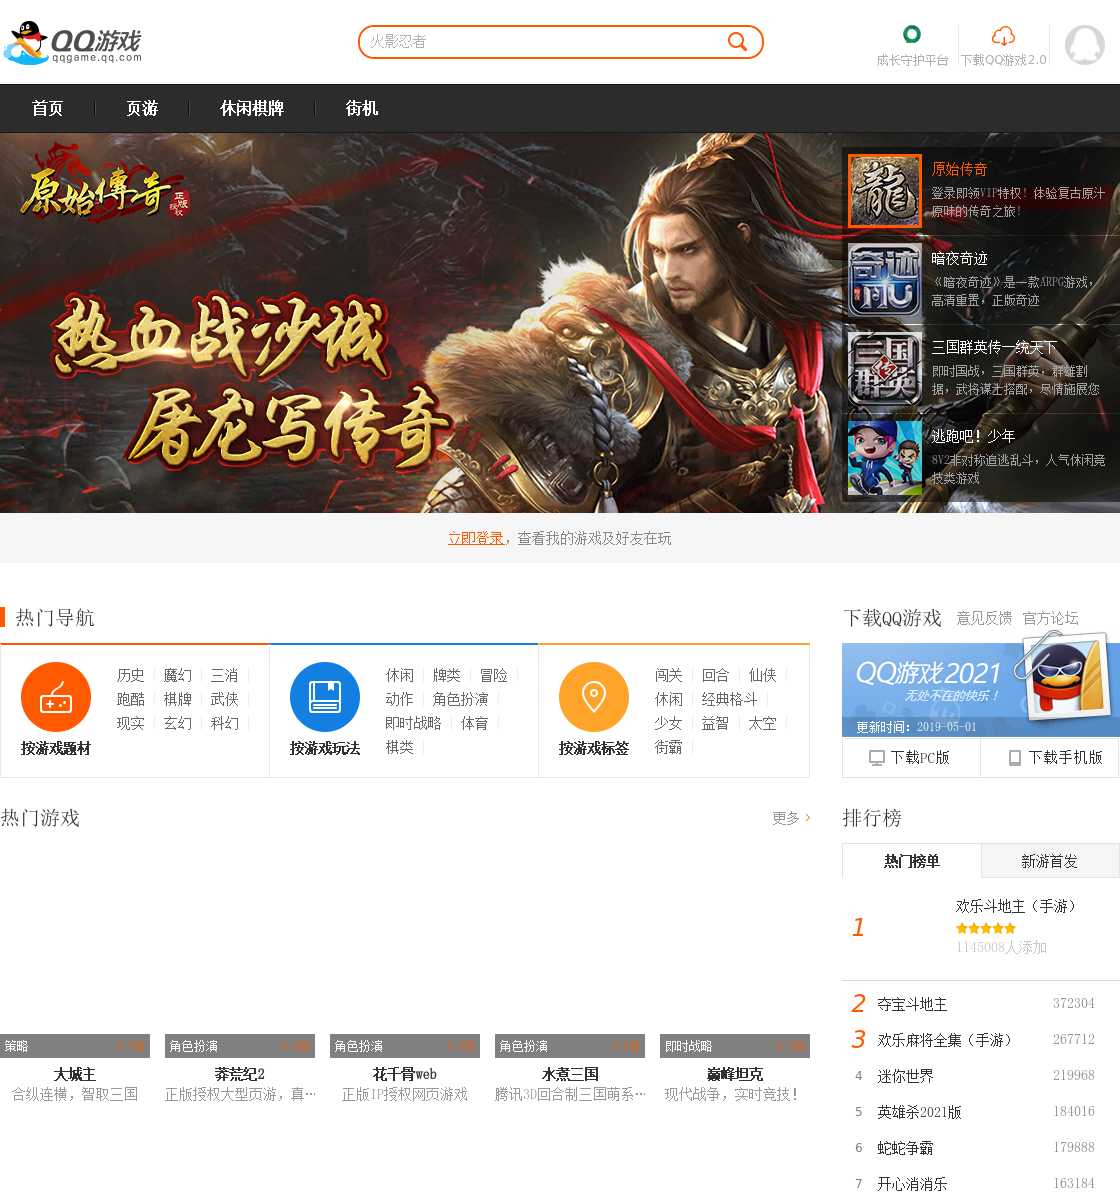Screen dimensions: 1120x1200
Task: Select 三消 theme category
Action: coord(224,675)
